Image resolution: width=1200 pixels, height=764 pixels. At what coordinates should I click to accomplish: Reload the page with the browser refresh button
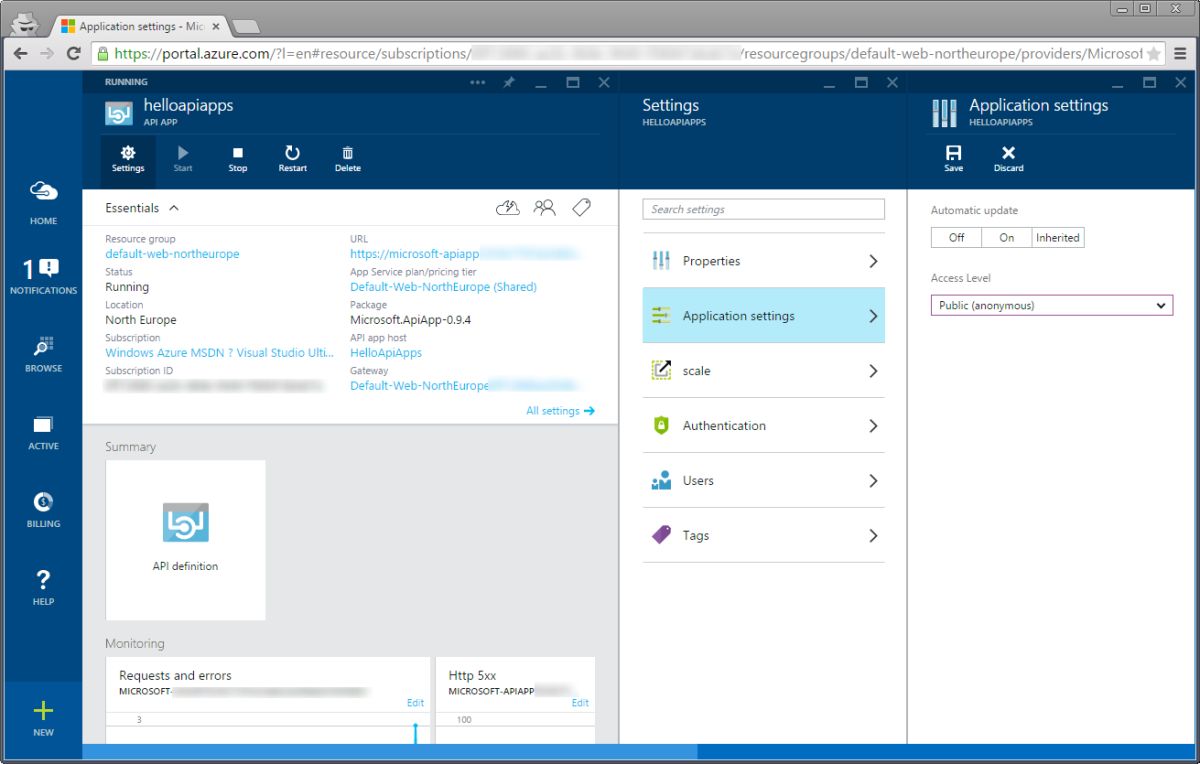click(73, 54)
